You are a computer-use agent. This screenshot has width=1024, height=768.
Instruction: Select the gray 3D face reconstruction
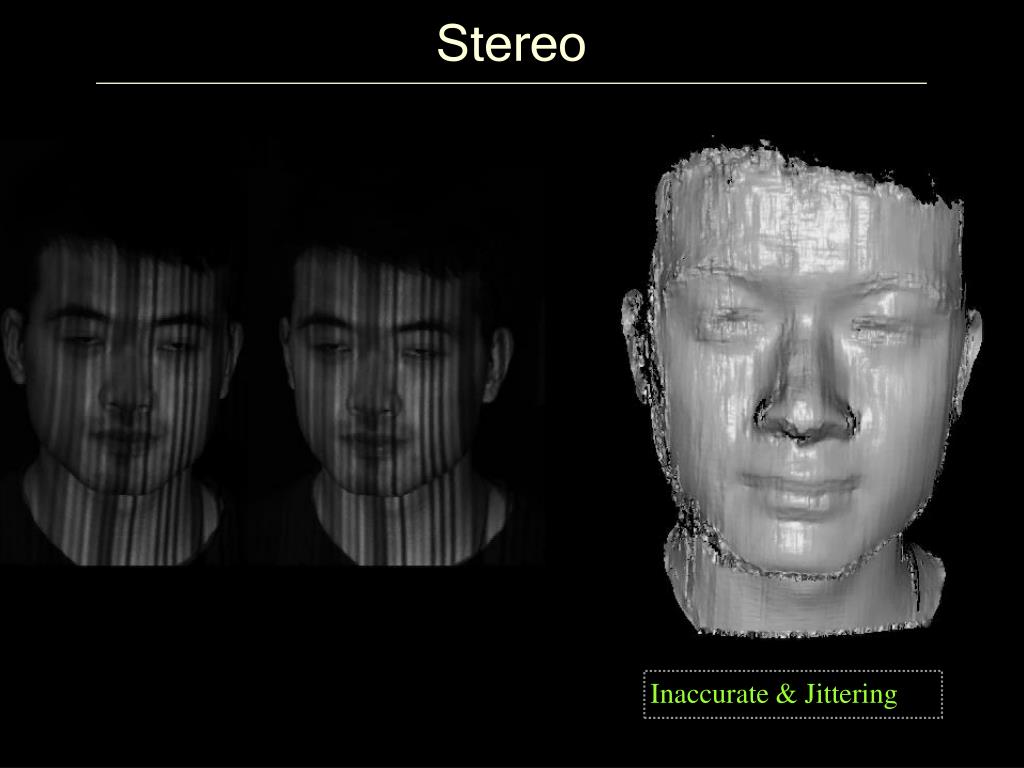pos(802,388)
